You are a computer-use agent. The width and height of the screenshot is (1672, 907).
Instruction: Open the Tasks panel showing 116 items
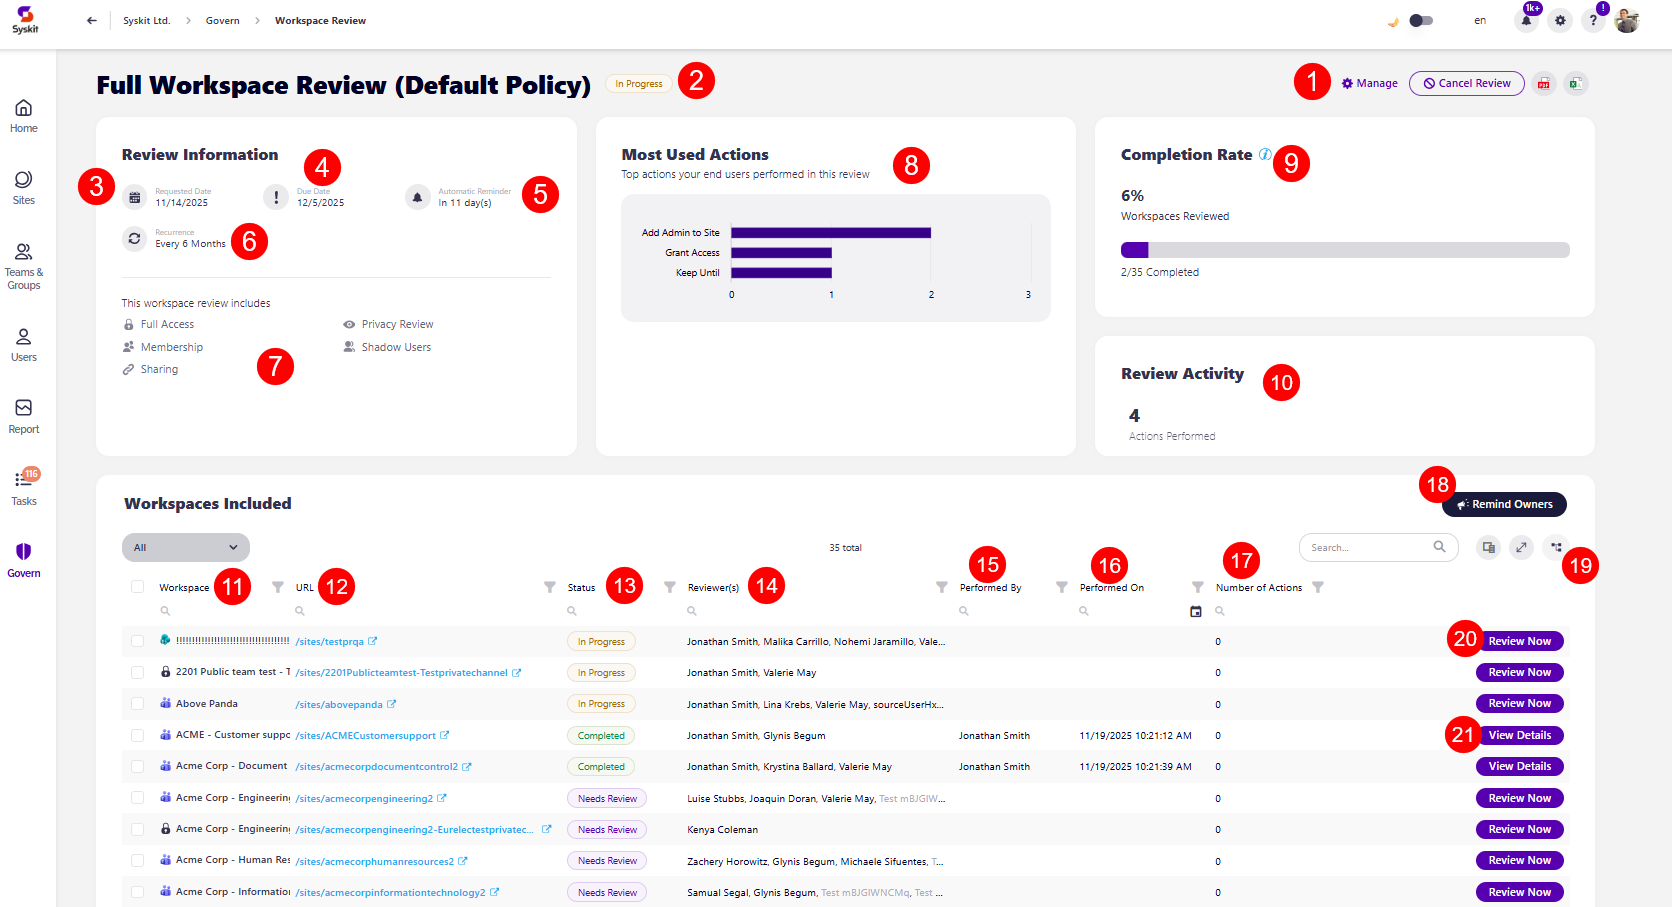(23, 485)
